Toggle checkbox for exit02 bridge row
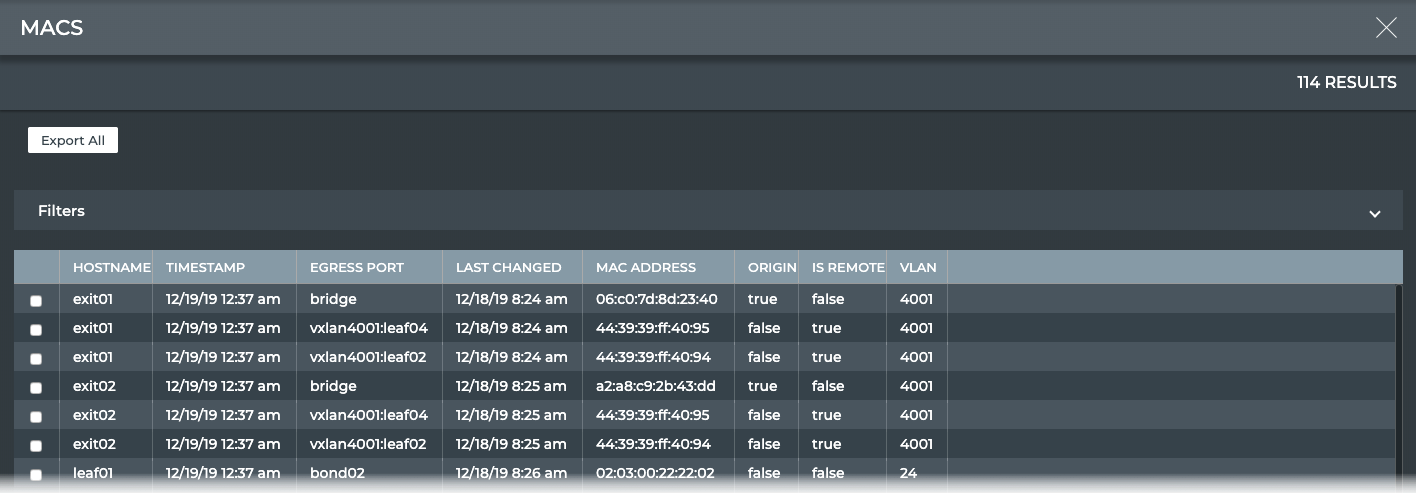The width and height of the screenshot is (1416, 493). 37,387
